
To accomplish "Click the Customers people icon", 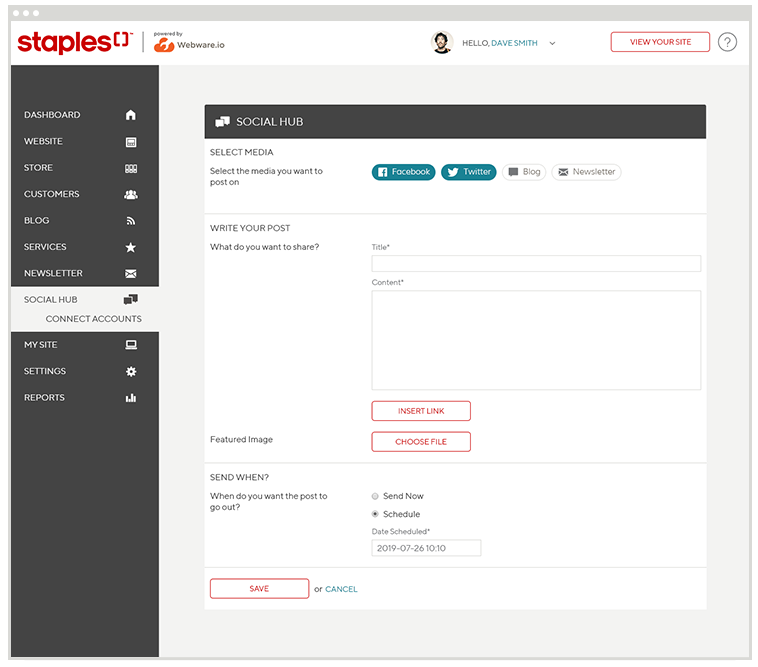I will click(x=131, y=194).
